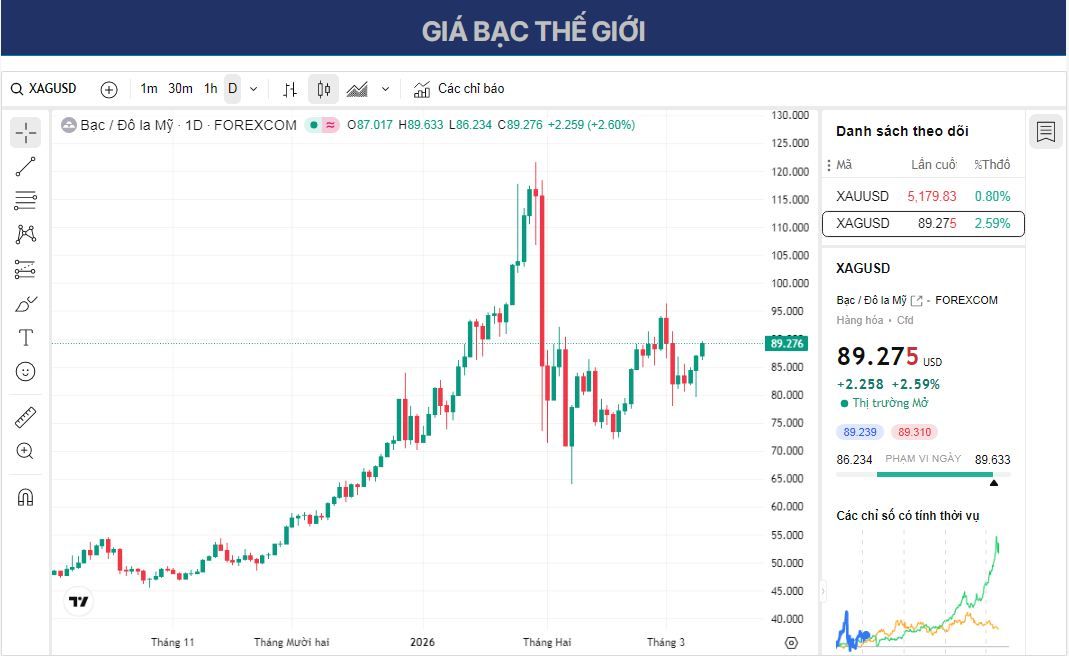Click the green day range bar
The height and width of the screenshot is (656, 1069).
click(935, 474)
